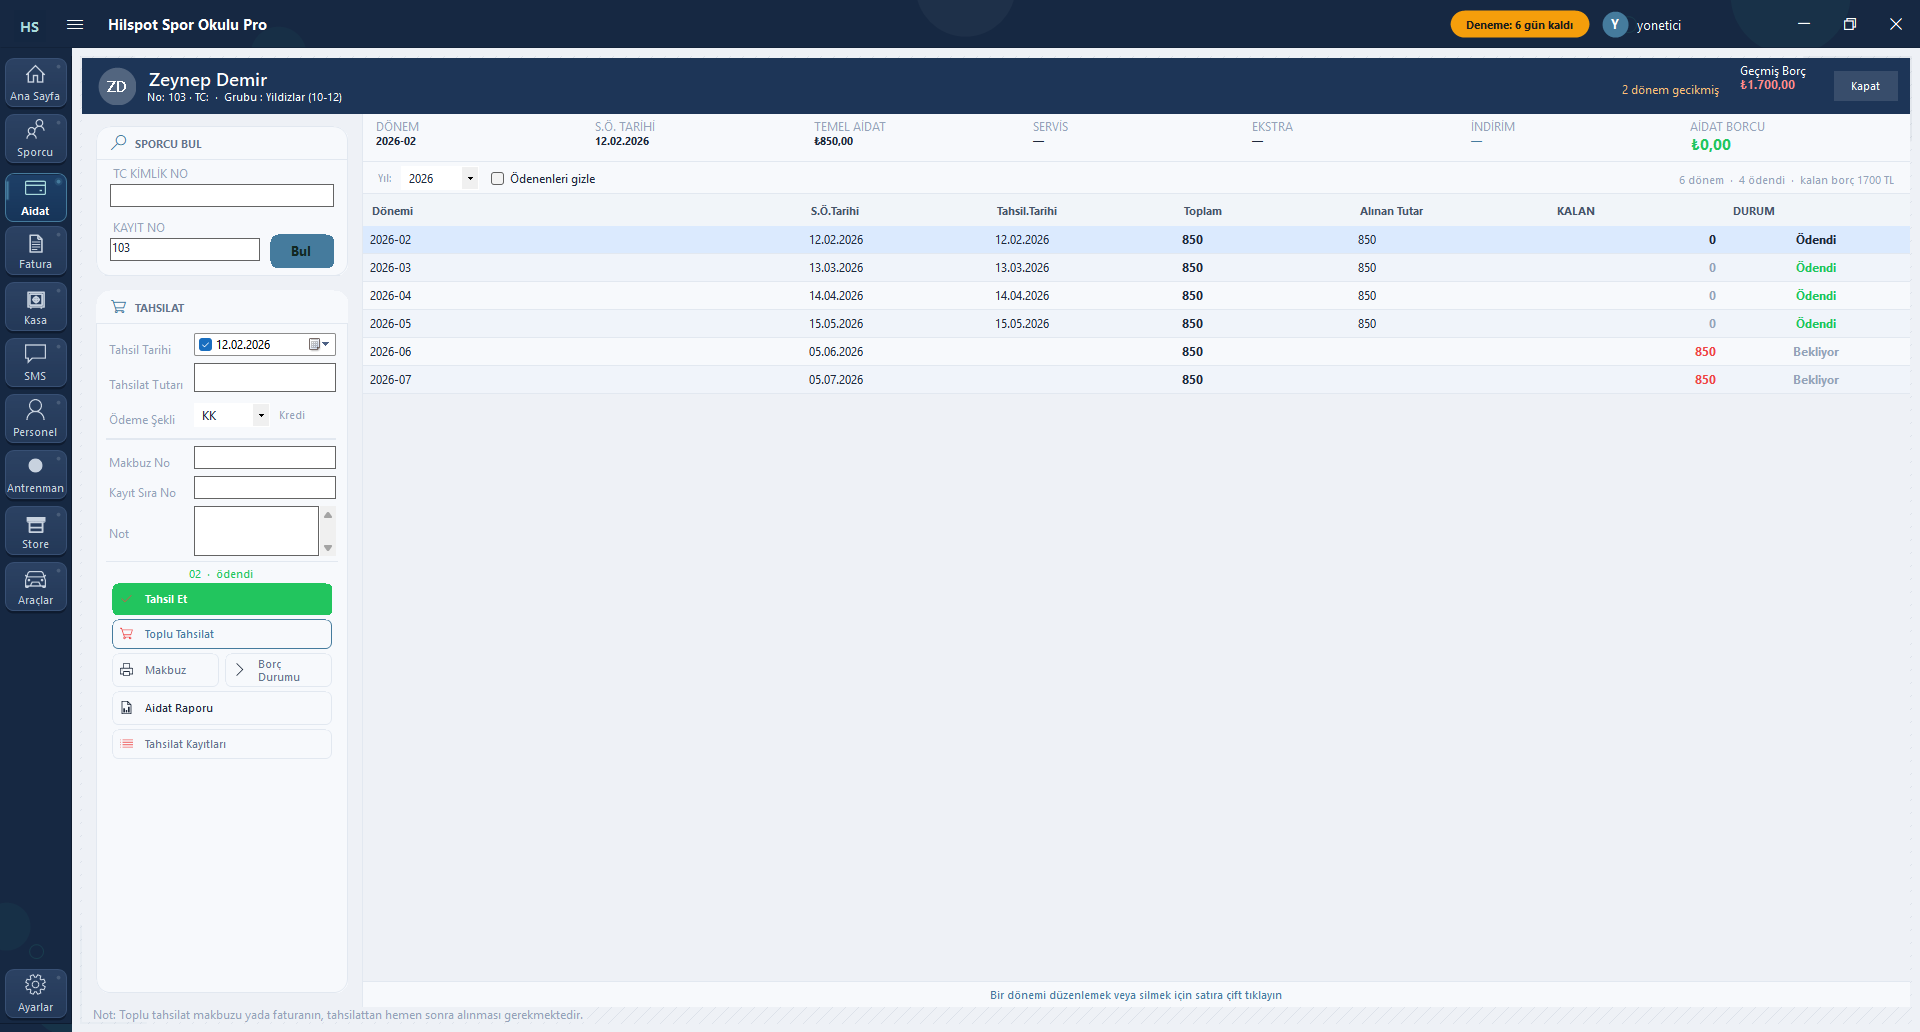The image size is (1920, 1032).
Task: Open the Kasa cash section
Action: (35, 307)
